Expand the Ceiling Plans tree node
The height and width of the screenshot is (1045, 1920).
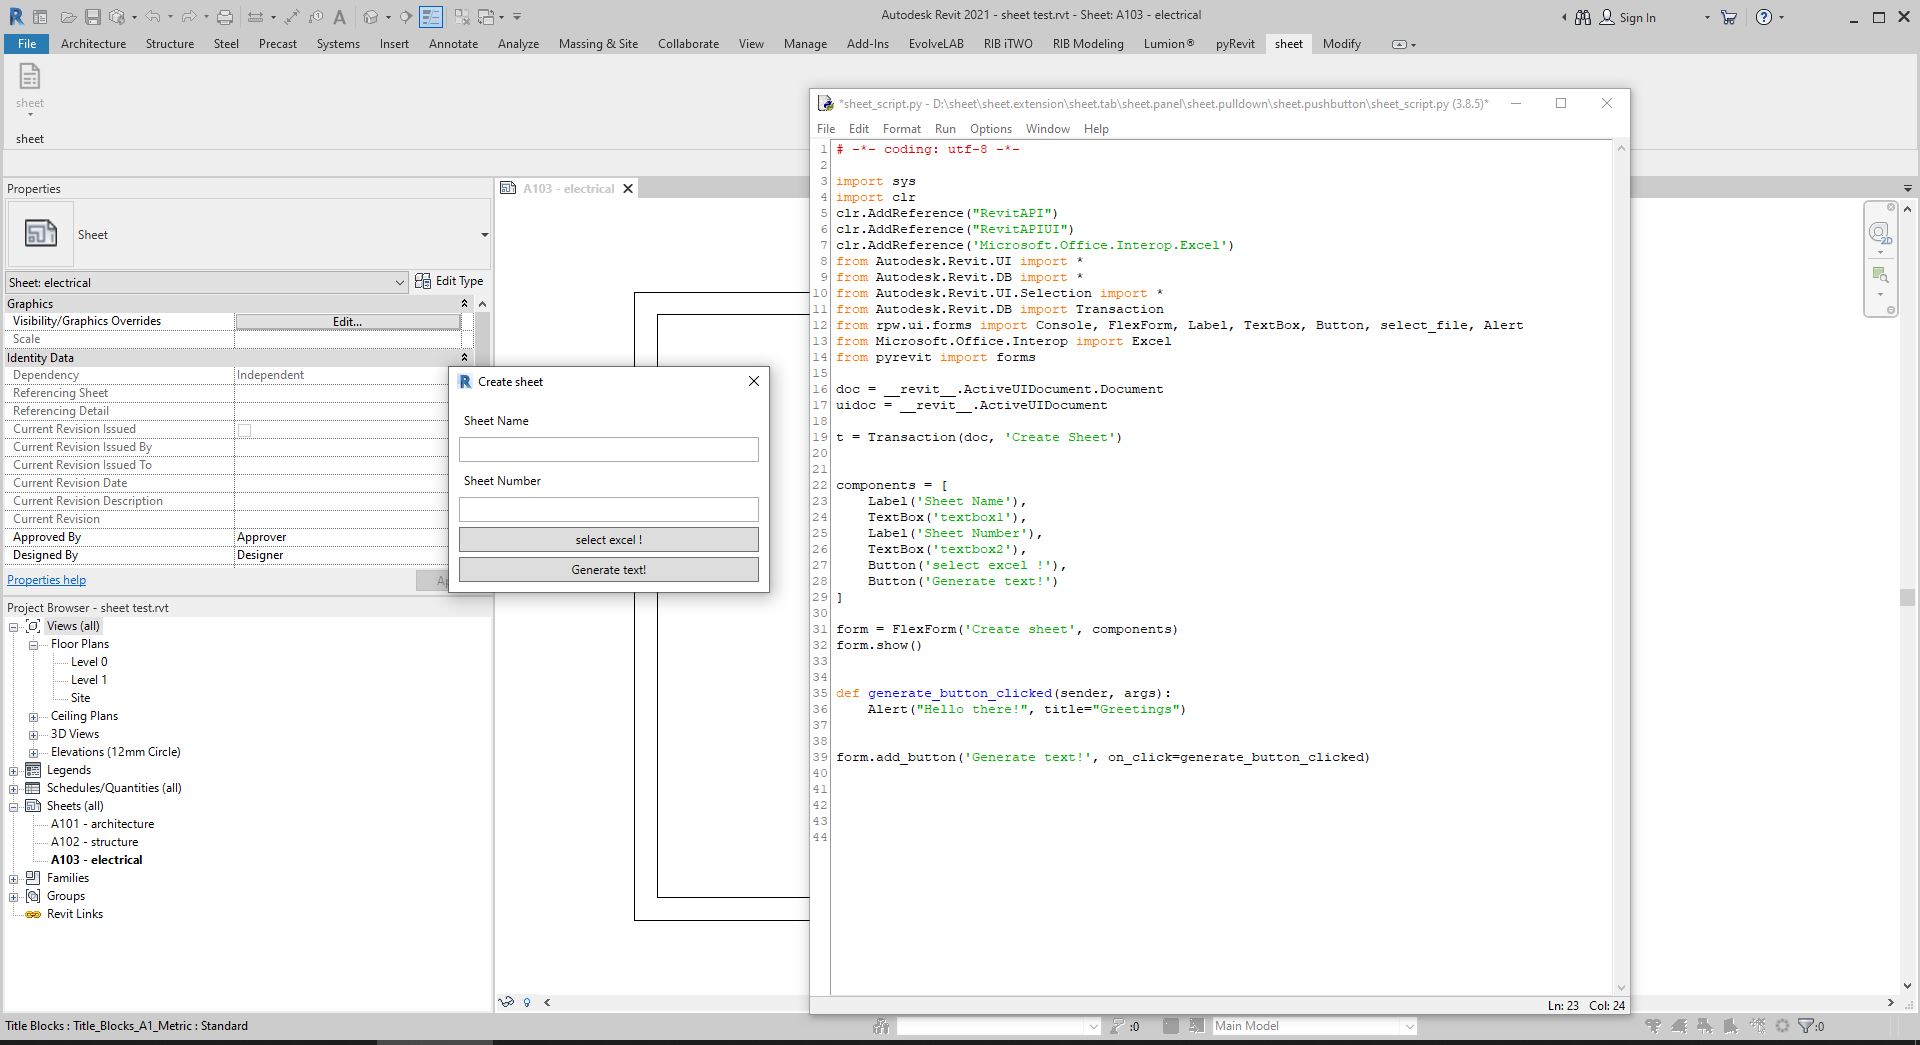tap(34, 717)
